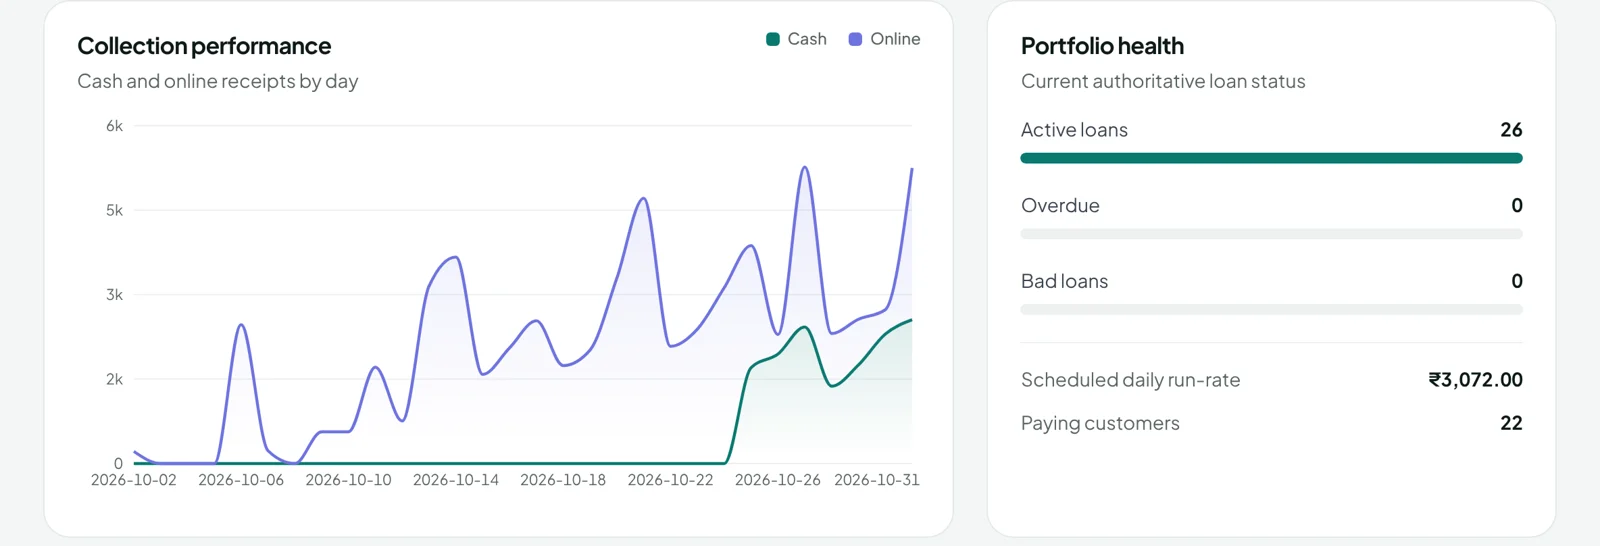
Task: Click the 2026-10-06 x-axis label
Action: [241, 480]
